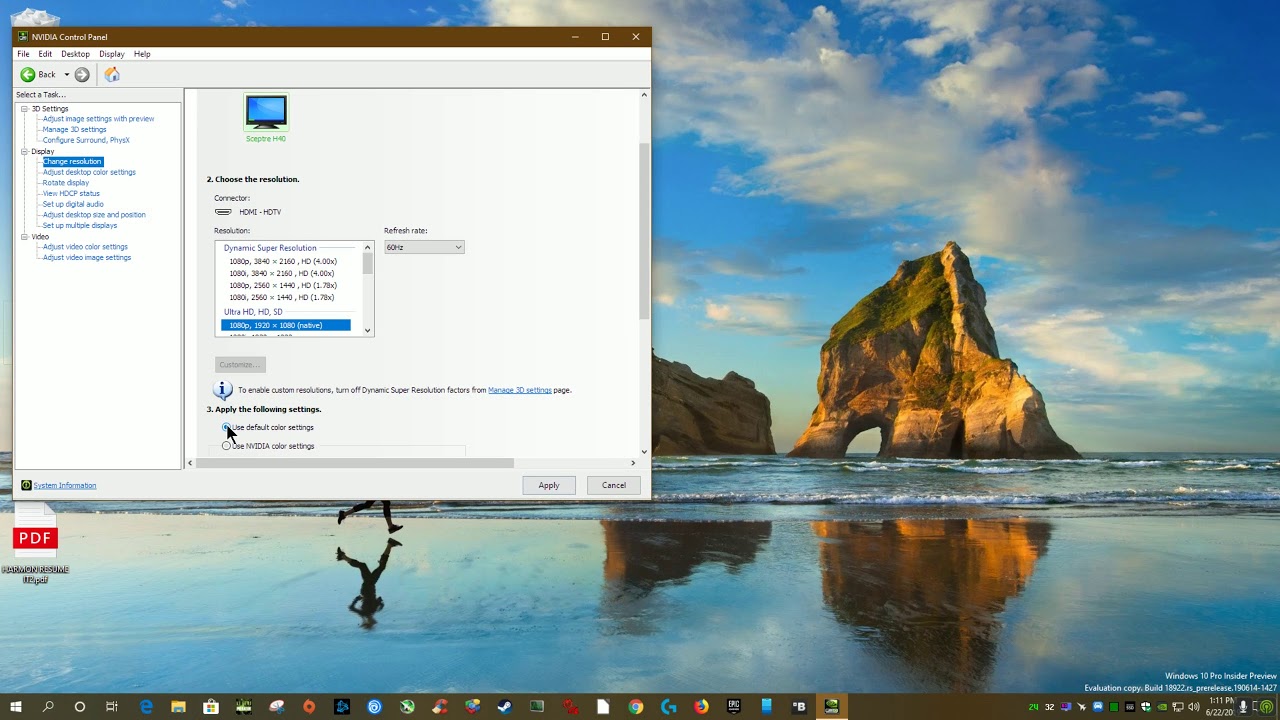The width and height of the screenshot is (1280, 720).
Task: Launch Firefox from taskbar
Action: click(x=701, y=707)
